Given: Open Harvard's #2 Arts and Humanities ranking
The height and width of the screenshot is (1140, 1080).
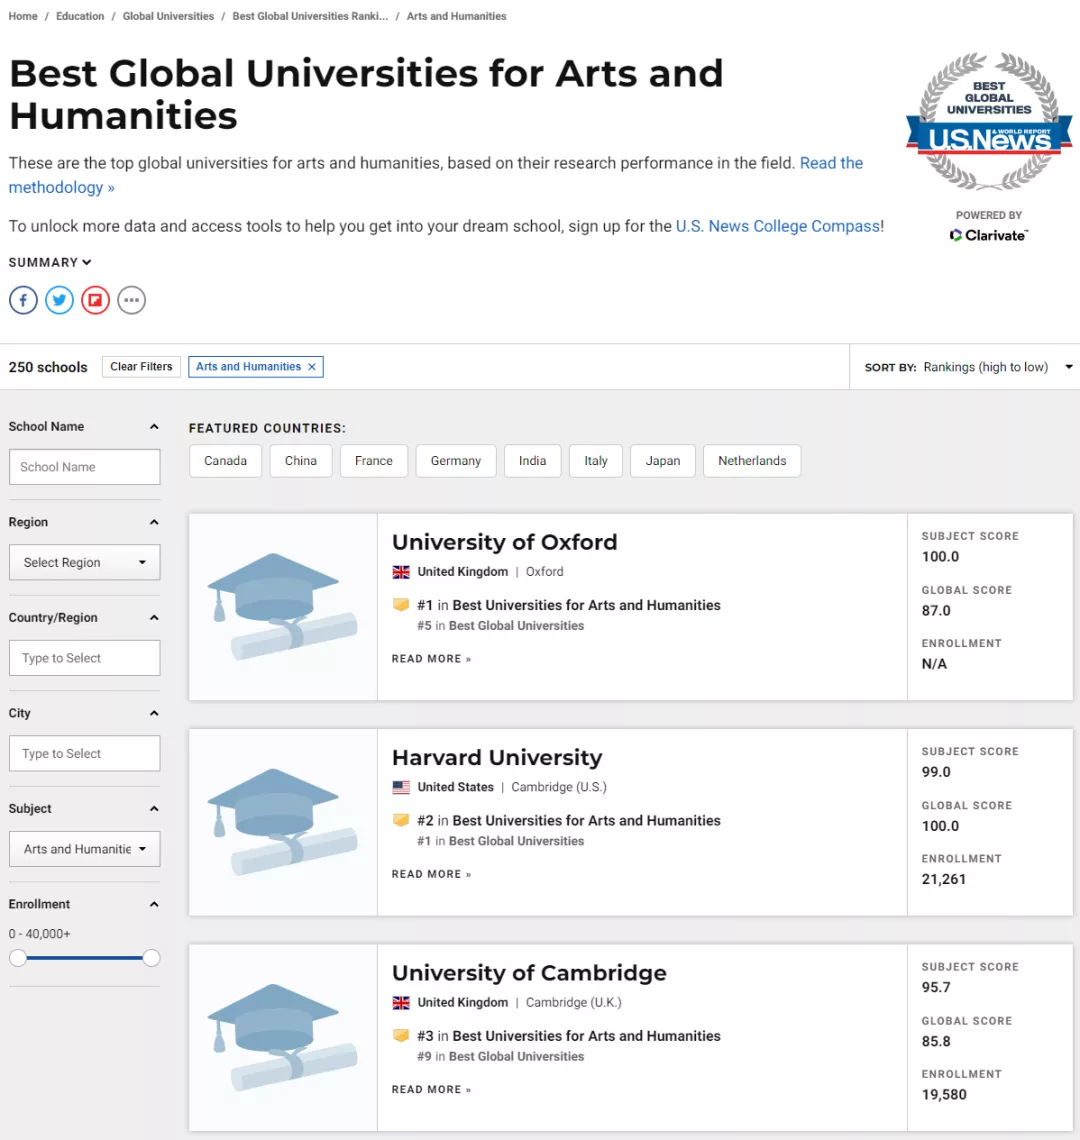Looking at the screenshot, I should click(569, 820).
